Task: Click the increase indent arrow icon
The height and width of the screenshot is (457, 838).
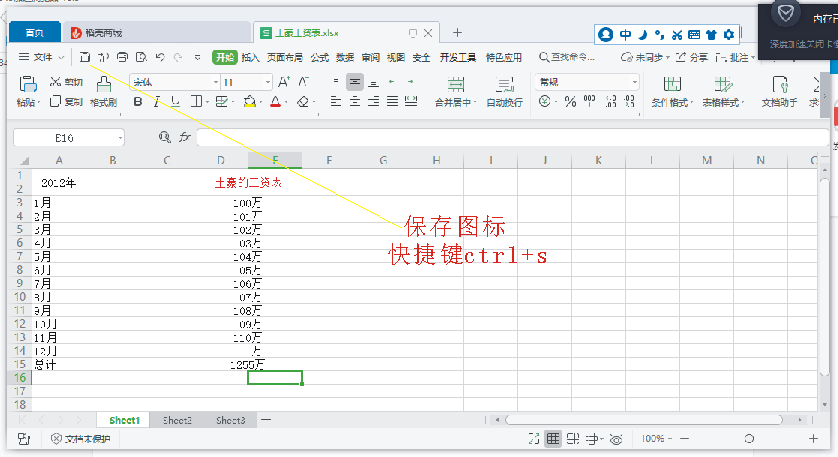Action: (x=410, y=81)
